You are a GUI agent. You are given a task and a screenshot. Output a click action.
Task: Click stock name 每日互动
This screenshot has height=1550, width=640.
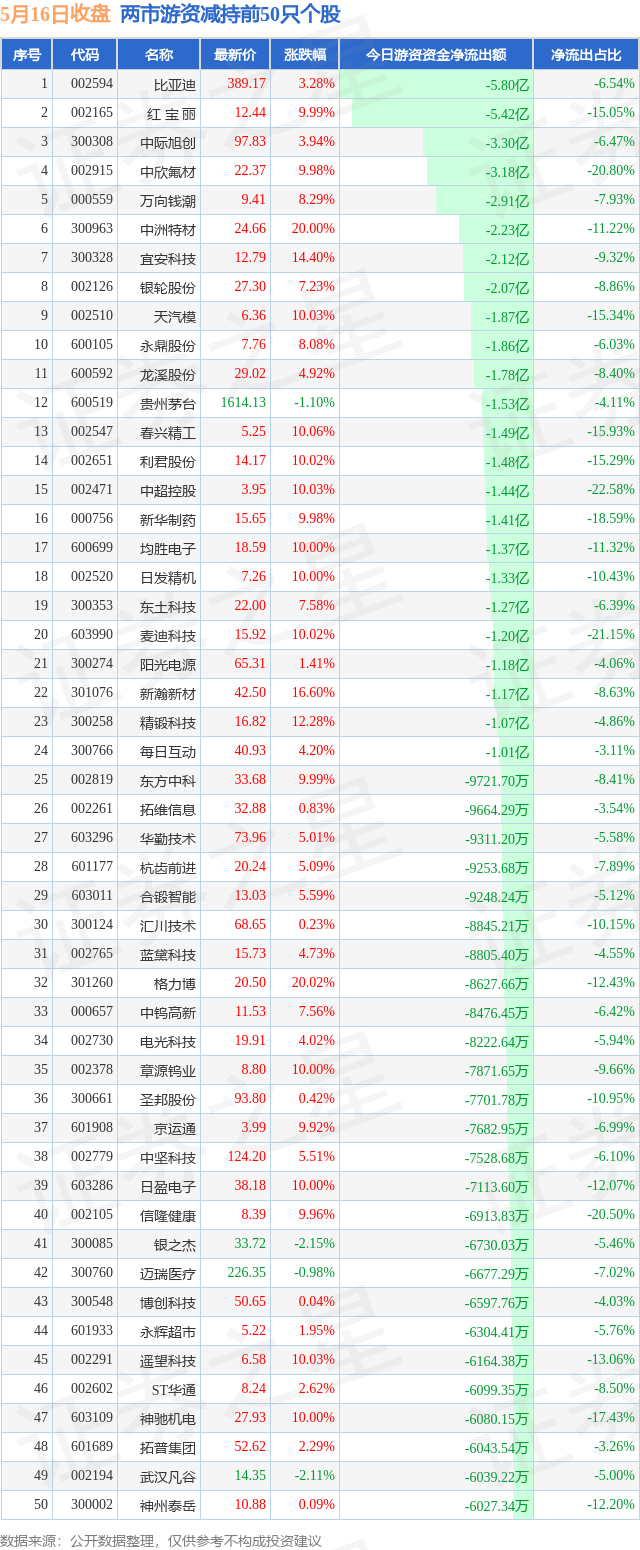click(168, 751)
